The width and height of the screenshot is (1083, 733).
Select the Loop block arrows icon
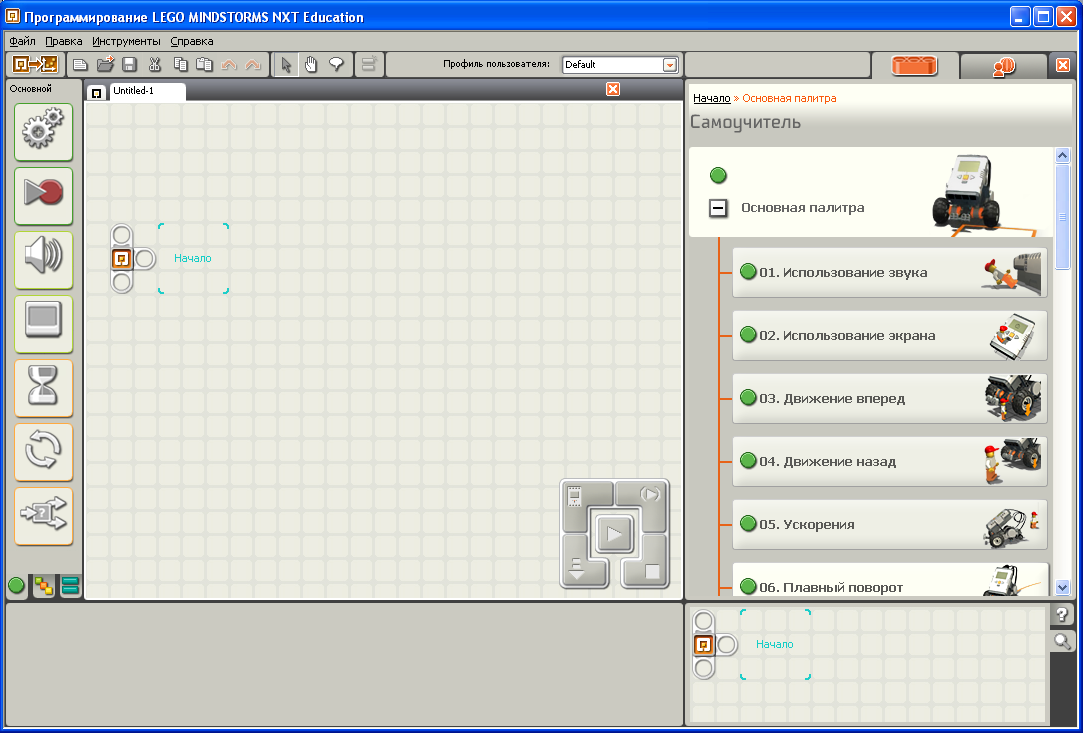[44, 452]
